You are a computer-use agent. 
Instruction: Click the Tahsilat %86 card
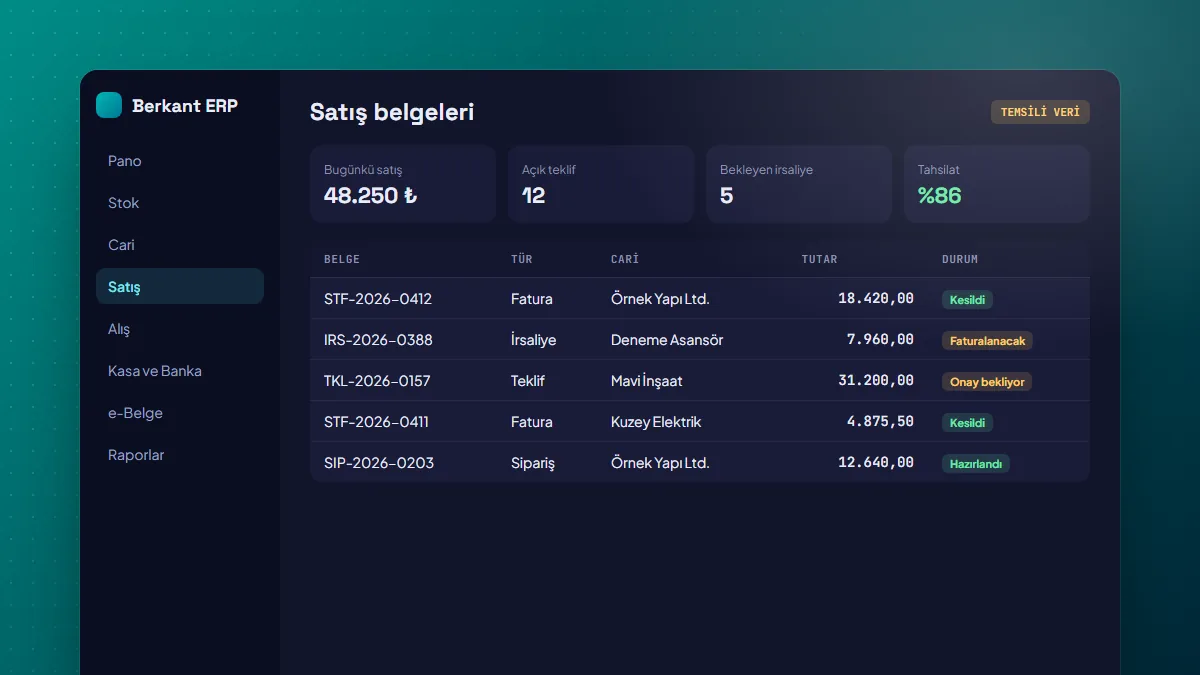pyautogui.click(x=997, y=184)
